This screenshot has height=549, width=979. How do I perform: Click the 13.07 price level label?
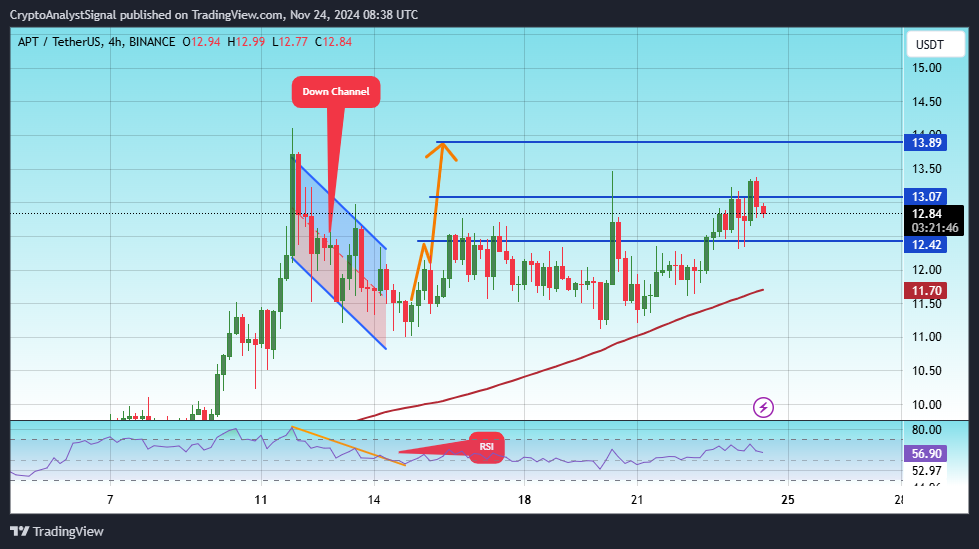(x=926, y=197)
